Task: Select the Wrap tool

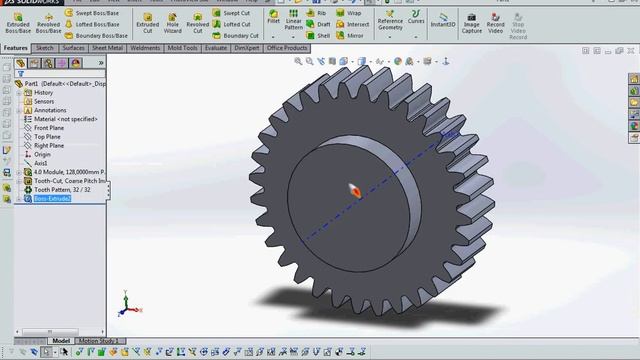Action: click(349, 13)
